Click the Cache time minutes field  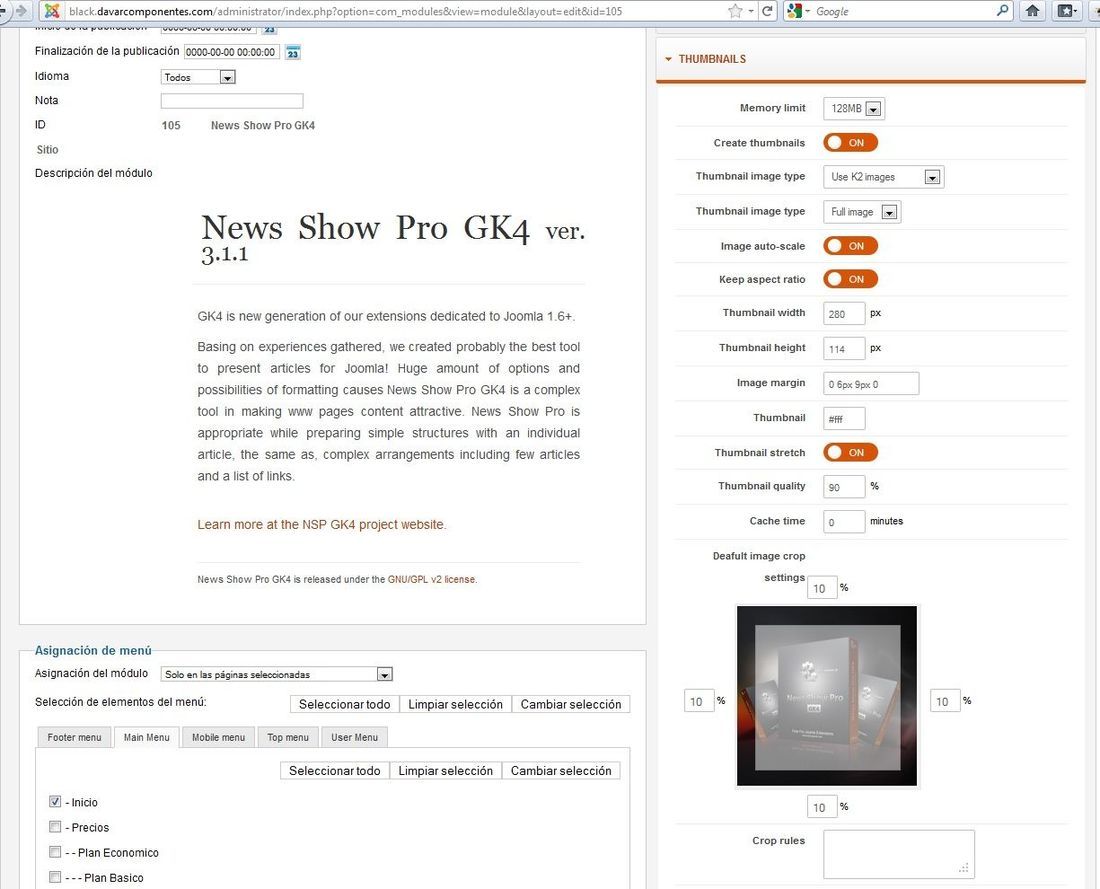tap(844, 522)
